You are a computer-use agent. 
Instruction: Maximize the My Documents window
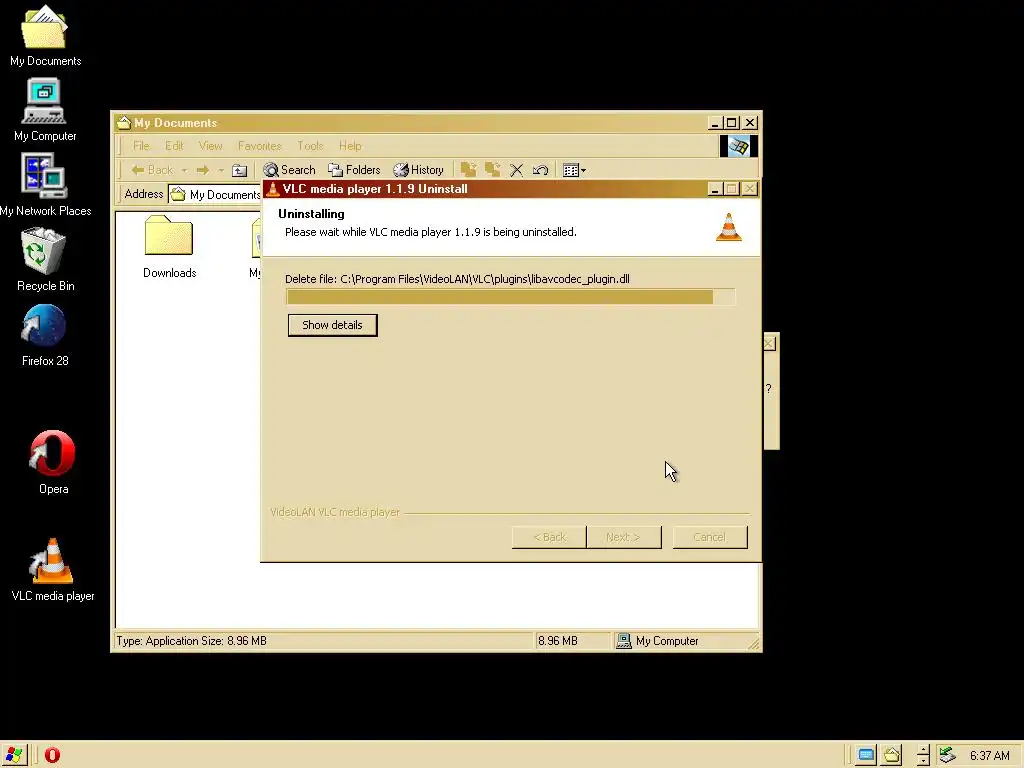[x=732, y=123]
